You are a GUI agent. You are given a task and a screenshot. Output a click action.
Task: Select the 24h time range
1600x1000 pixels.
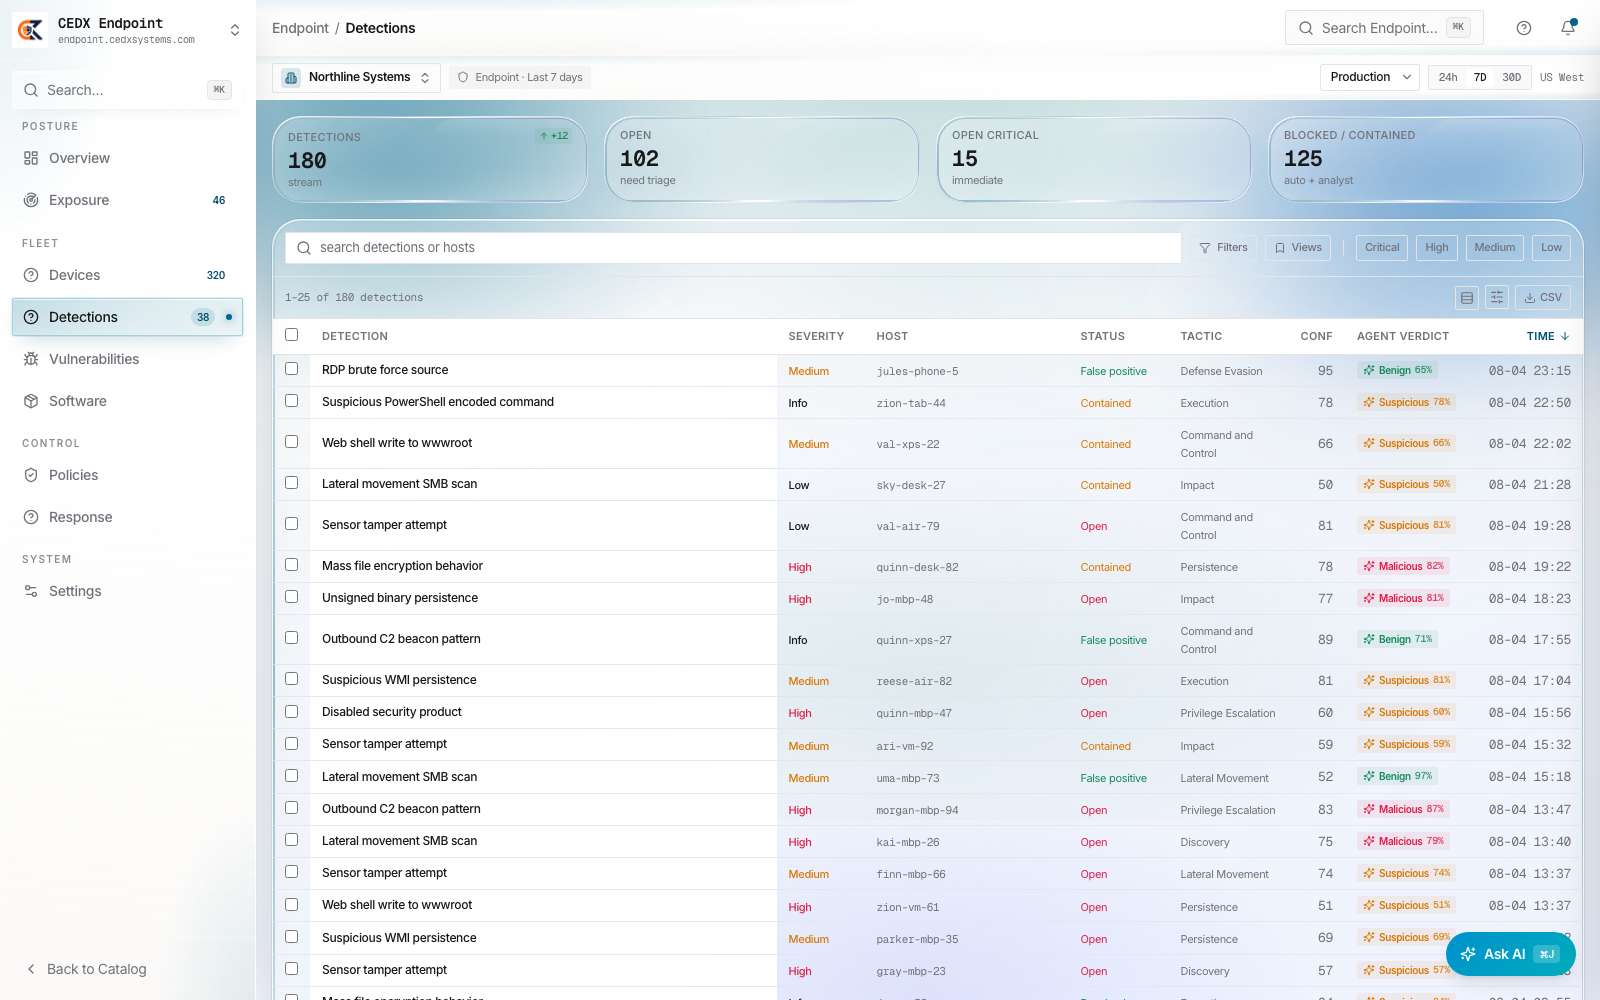click(x=1448, y=78)
